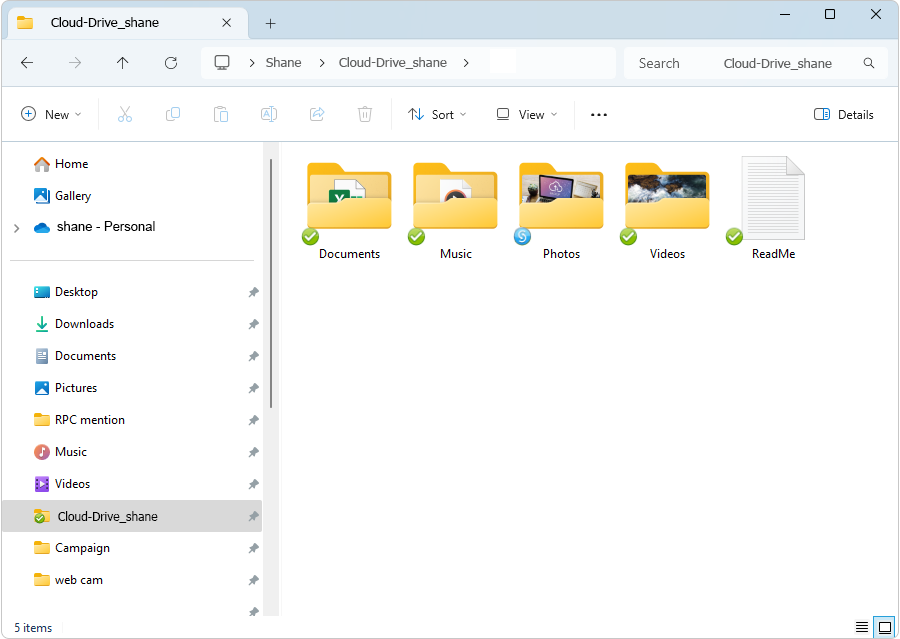Open the Documents folder with Excel preview
Image resolution: width=900 pixels, height=639 pixels.
click(349, 211)
